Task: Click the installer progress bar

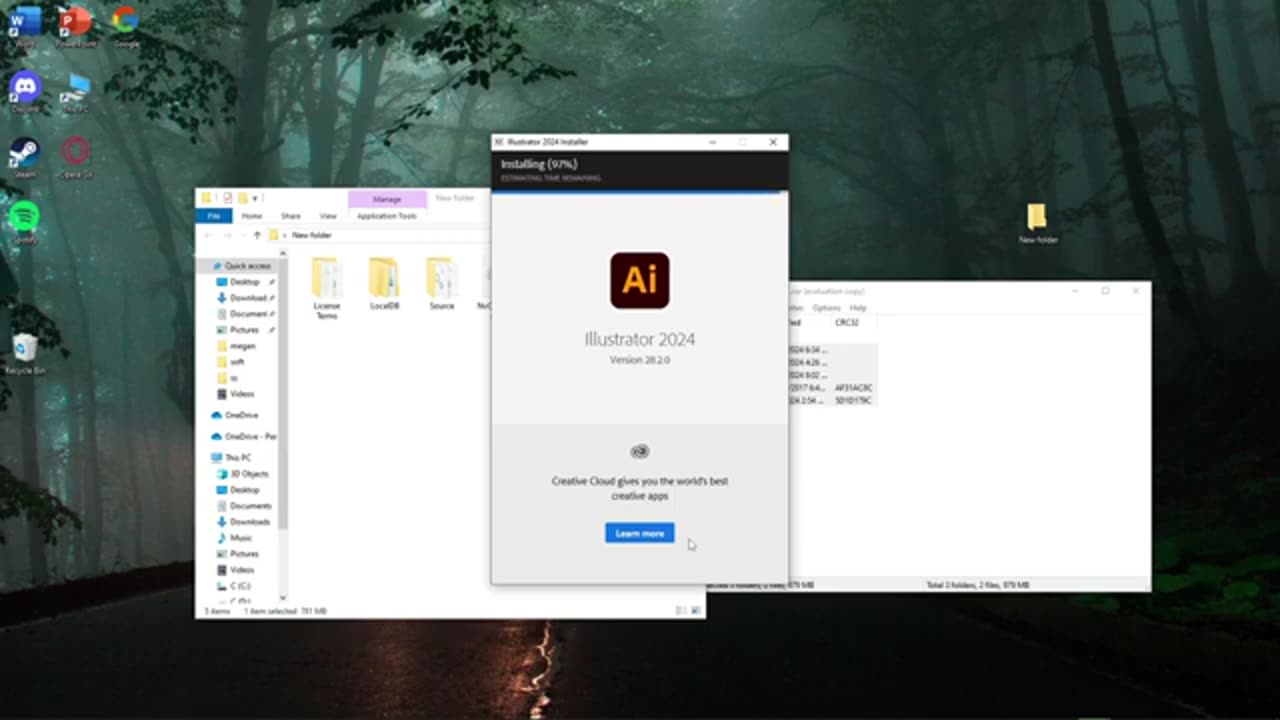Action: 640,190
